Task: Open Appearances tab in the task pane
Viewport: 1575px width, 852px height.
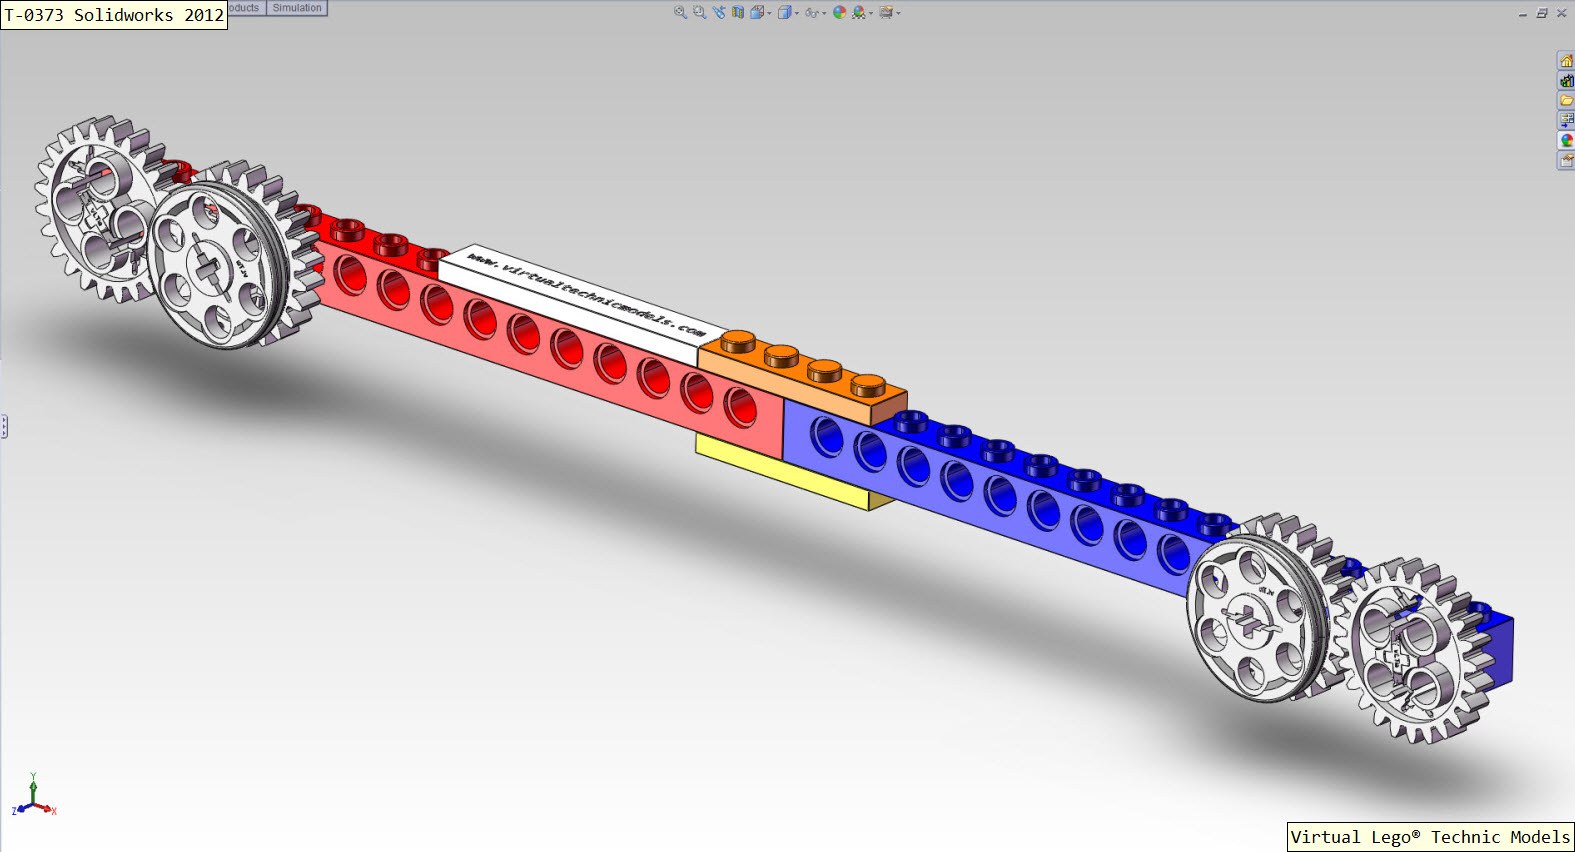Action: 1566,140
